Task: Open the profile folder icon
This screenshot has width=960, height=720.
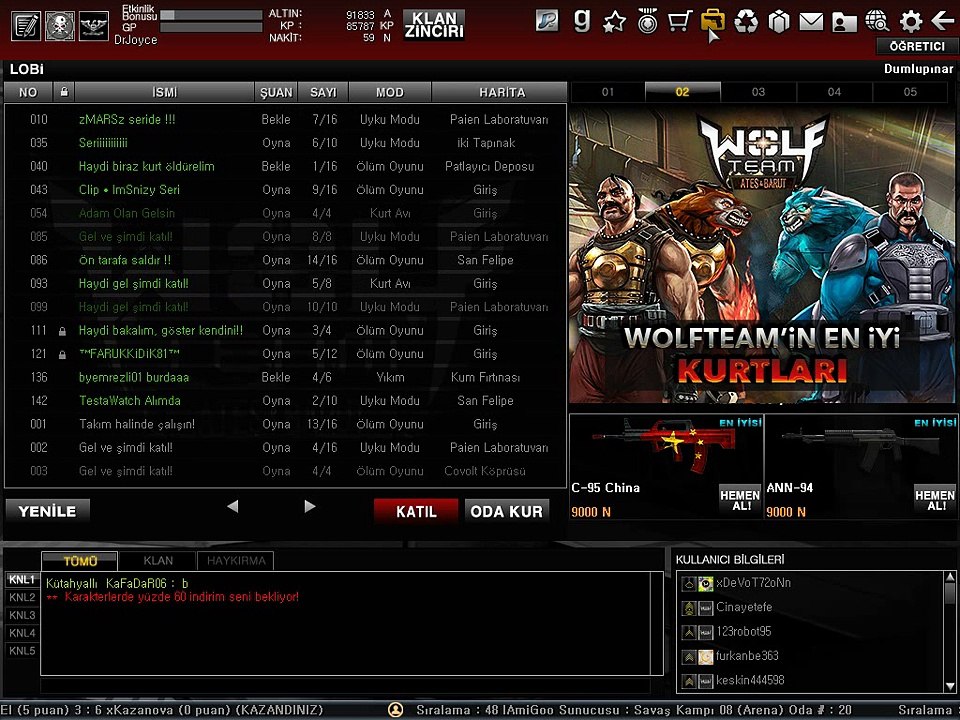Action: 844,23
